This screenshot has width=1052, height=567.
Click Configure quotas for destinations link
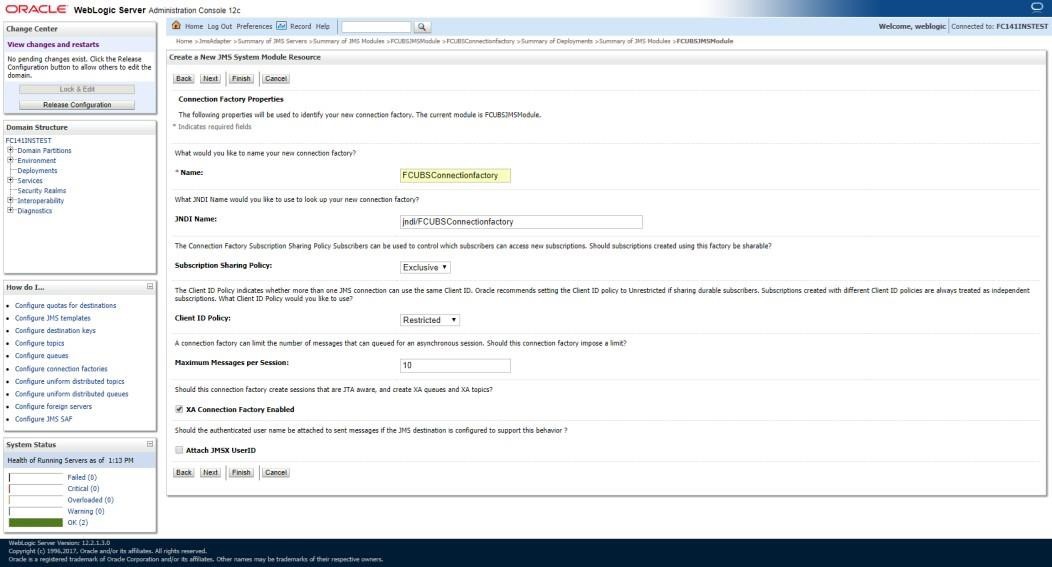point(66,305)
